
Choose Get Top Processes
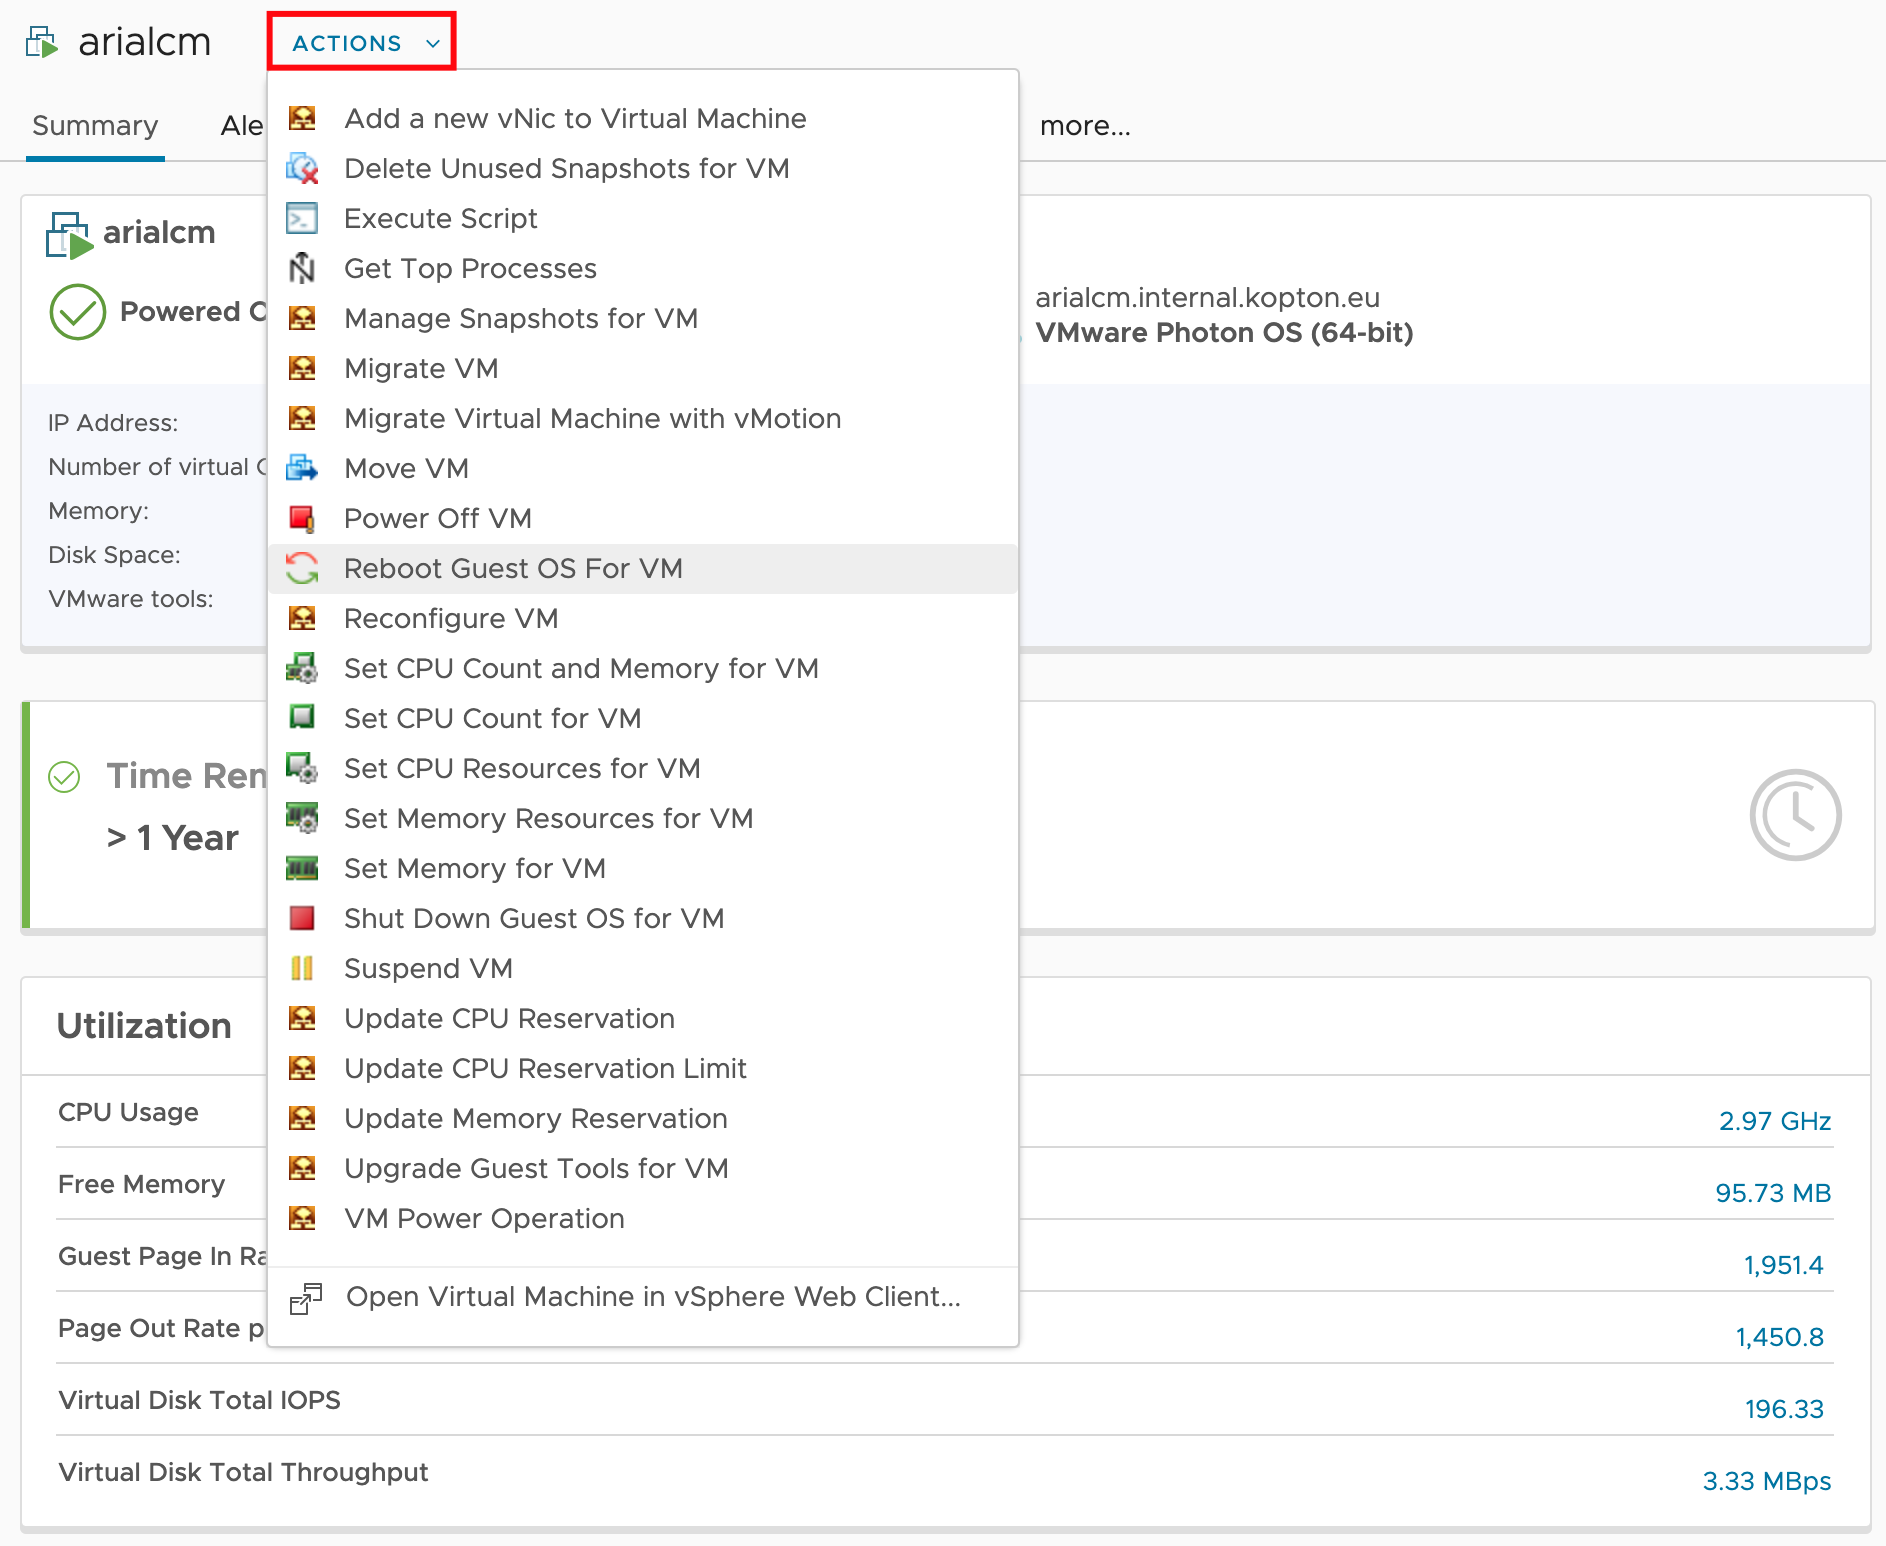[643, 268]
